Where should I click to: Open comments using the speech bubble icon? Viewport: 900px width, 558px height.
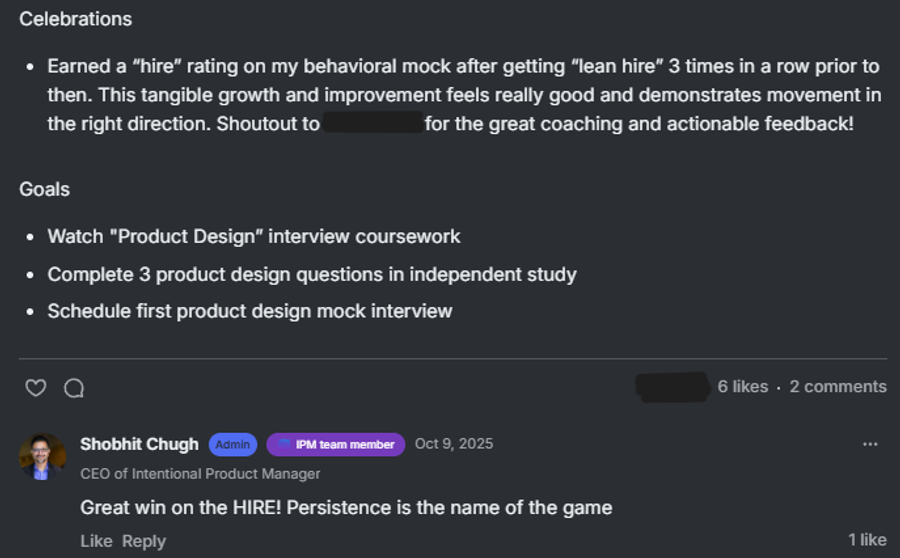click(74, 388)
